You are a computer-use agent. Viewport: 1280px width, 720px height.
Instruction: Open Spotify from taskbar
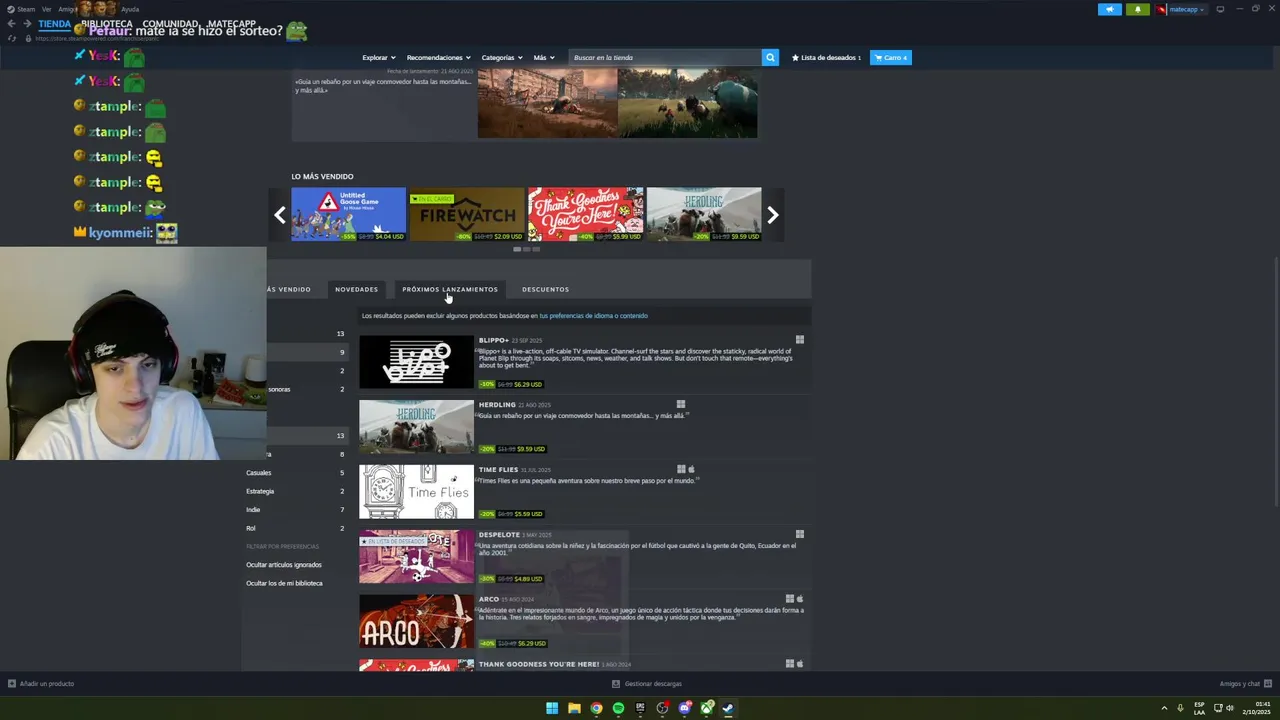pos(618,708)
